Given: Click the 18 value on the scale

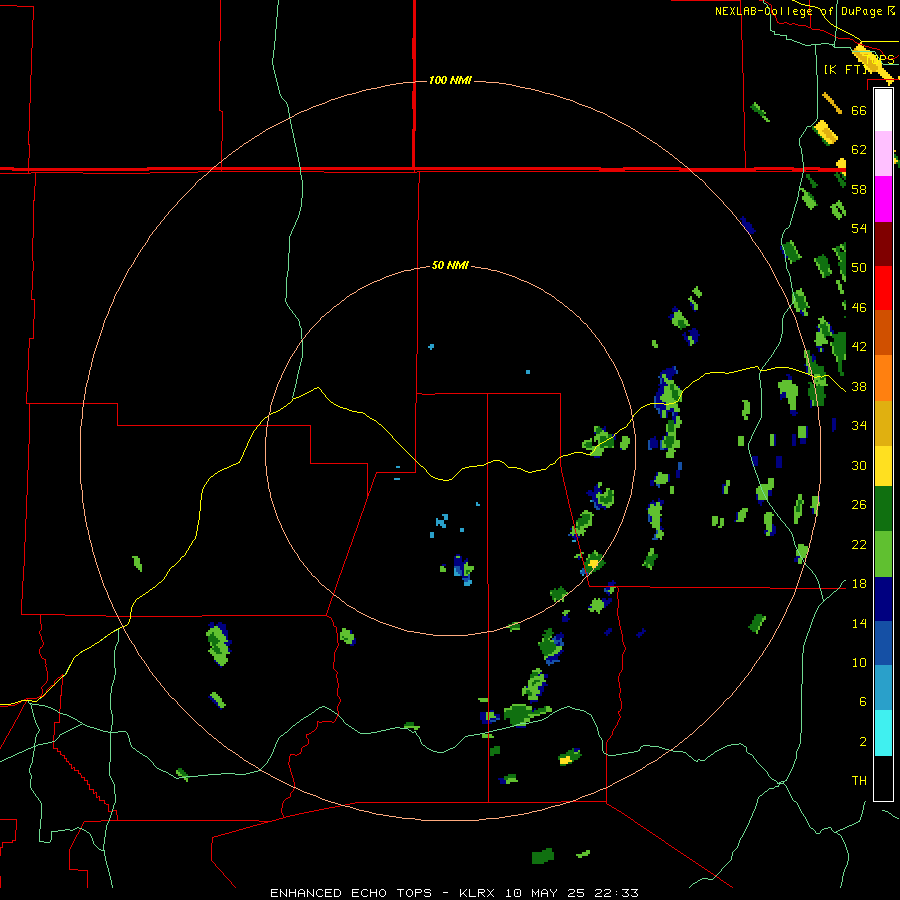Looking at the screenshot, I should pos(859,584).
